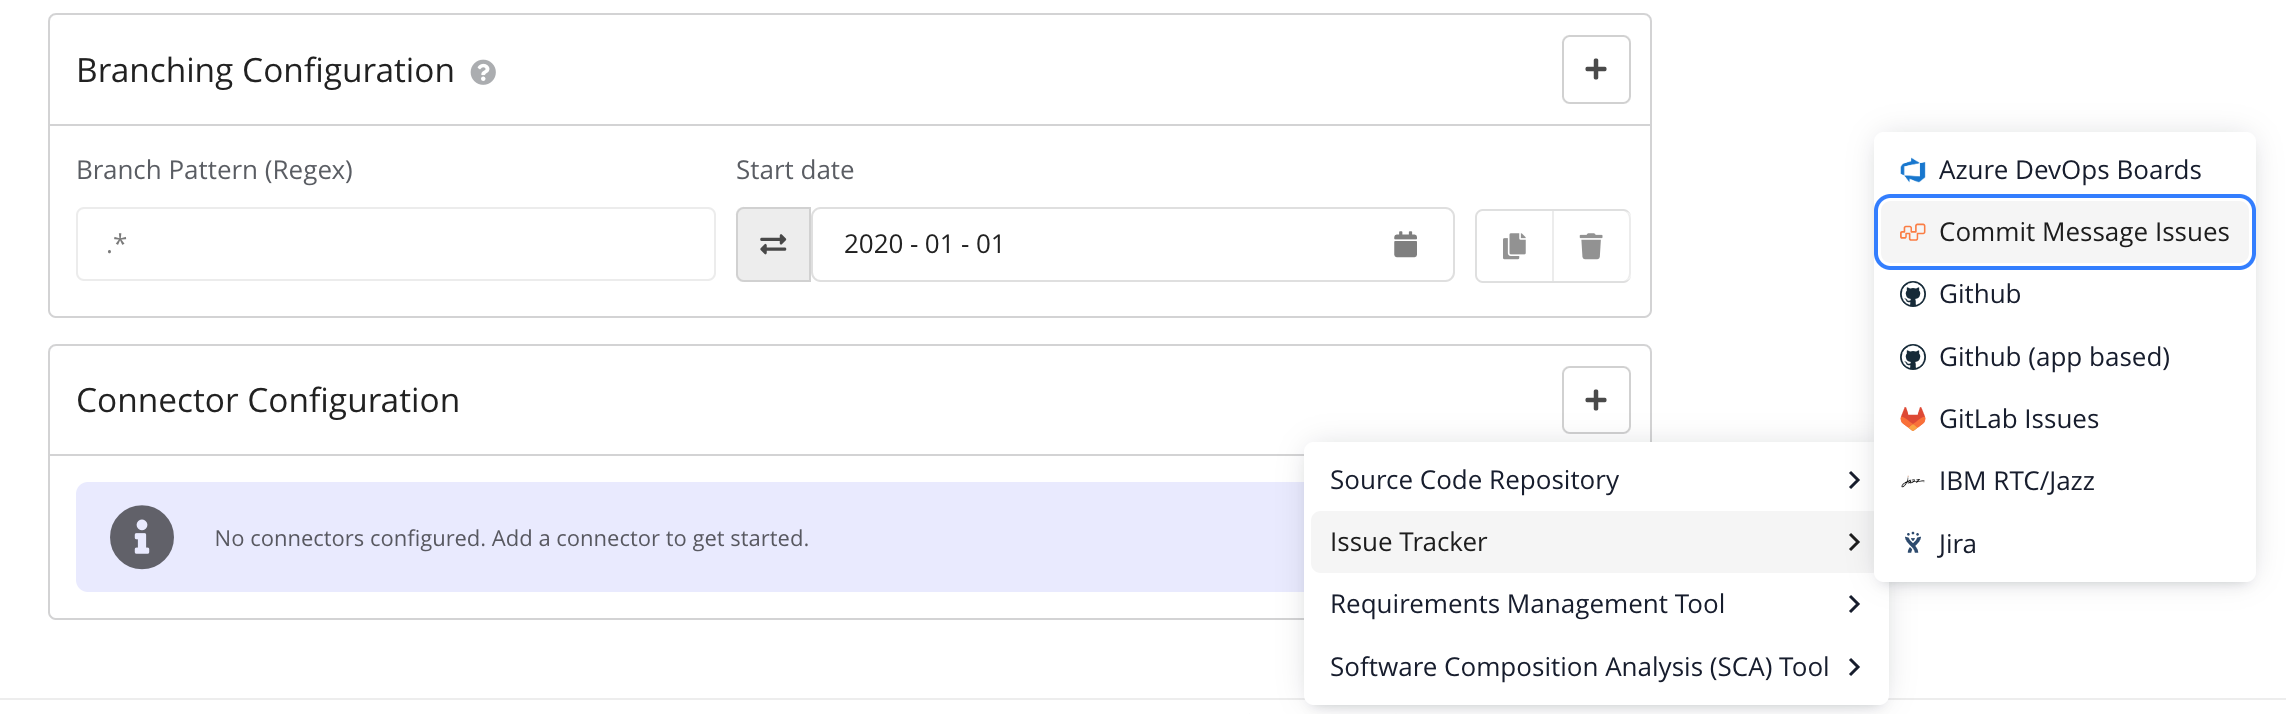
Task: Expand chevron next to Requirements Management Tool
Action: (1854, 604)
